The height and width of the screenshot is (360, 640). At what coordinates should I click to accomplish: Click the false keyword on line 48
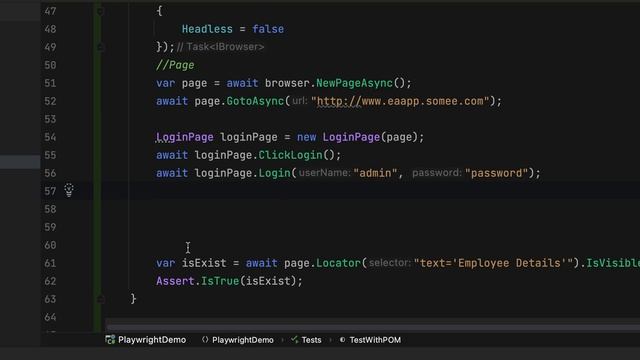[268, 29]
